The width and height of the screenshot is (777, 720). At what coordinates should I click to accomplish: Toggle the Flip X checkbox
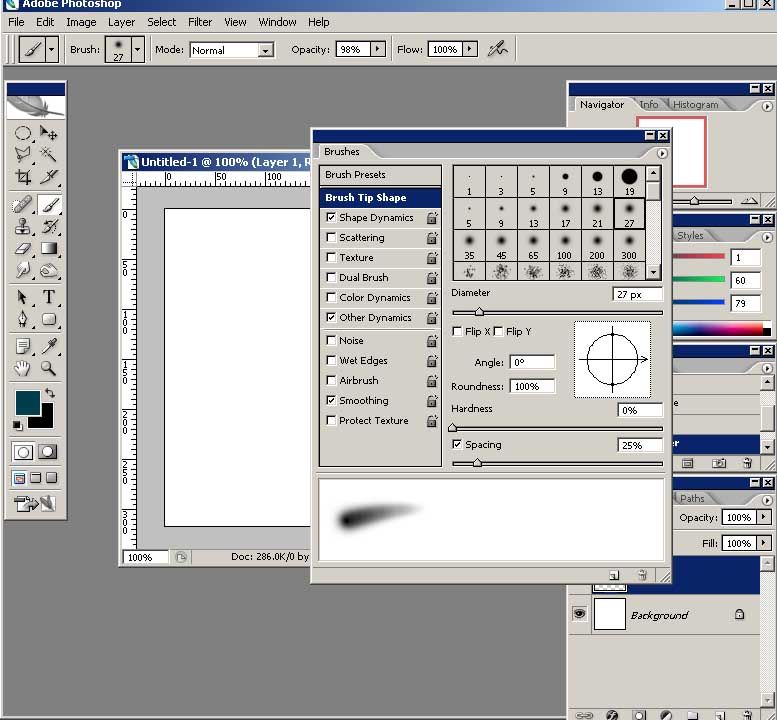coord(457,331)
